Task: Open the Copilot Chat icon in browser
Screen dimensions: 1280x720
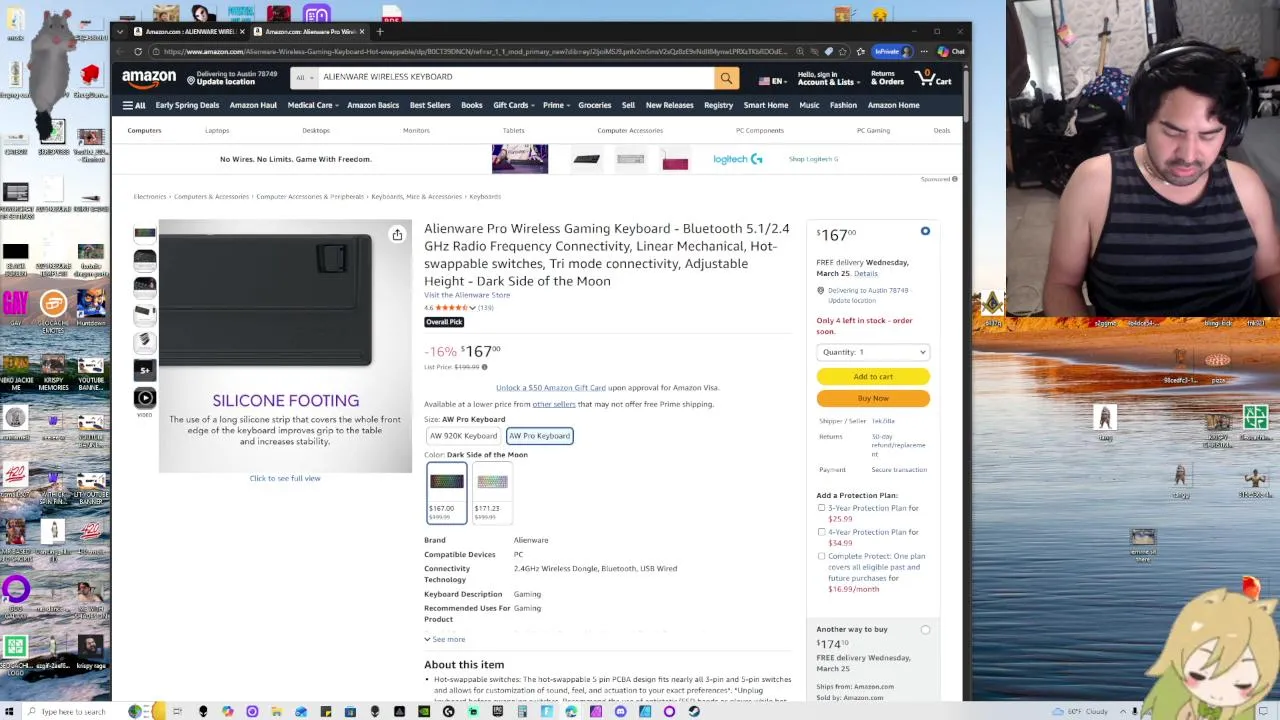Action: pos(951,52)
